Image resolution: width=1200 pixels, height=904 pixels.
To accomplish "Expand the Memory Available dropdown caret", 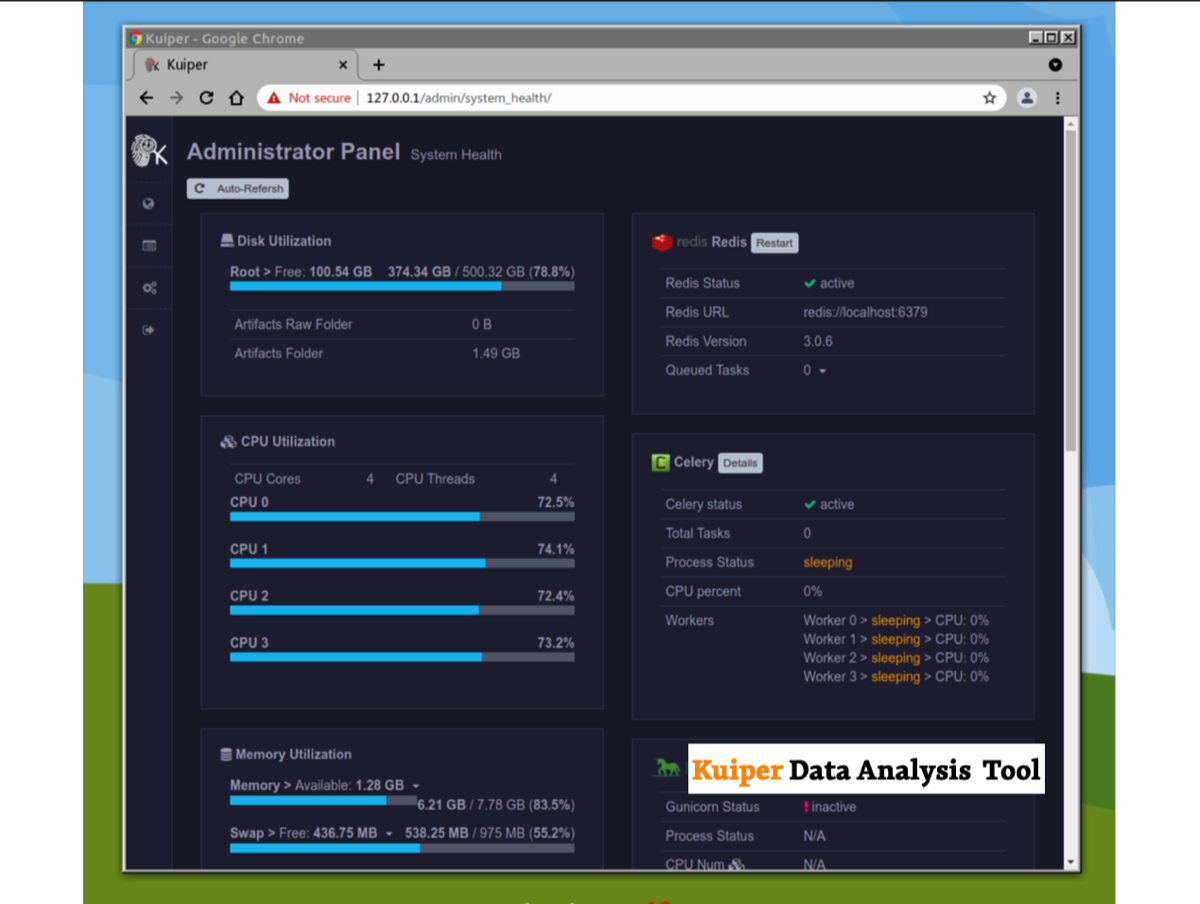I will click(416, 786).
